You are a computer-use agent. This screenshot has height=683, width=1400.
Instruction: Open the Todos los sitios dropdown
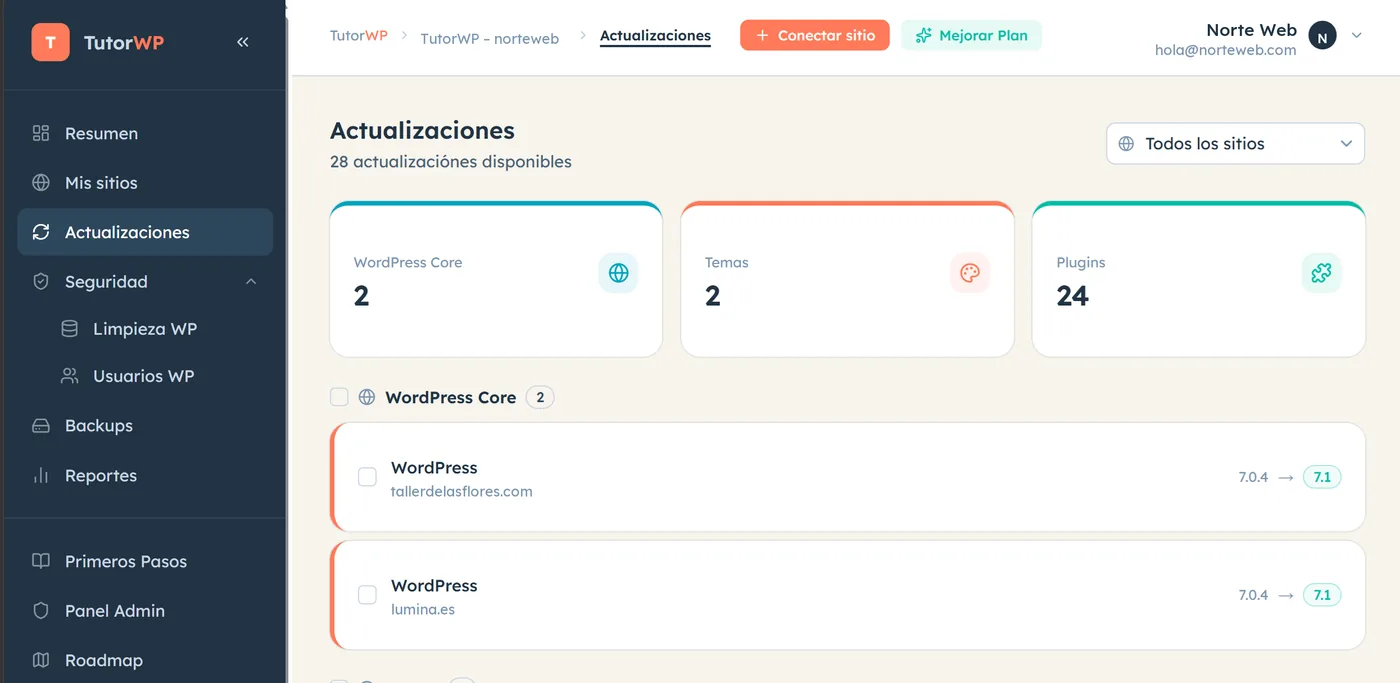tap(1235, 144)
